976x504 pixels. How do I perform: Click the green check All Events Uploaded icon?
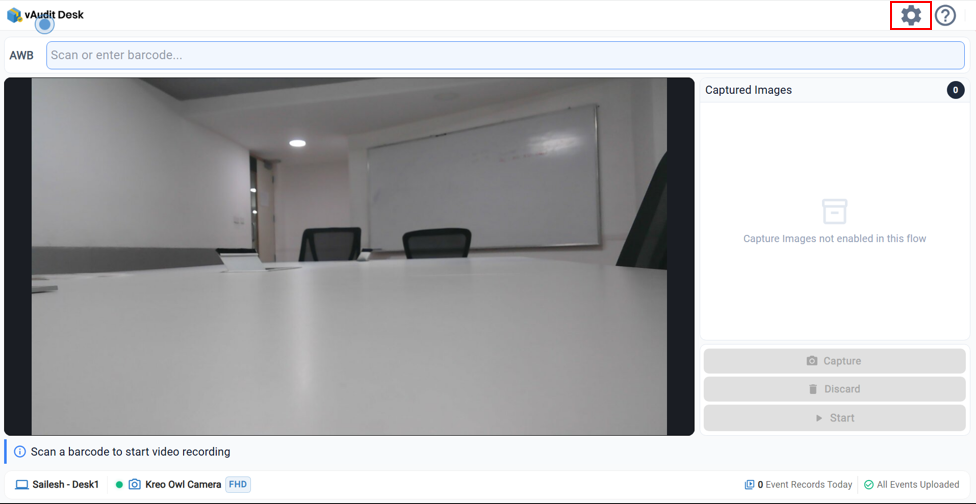[868, 485]
